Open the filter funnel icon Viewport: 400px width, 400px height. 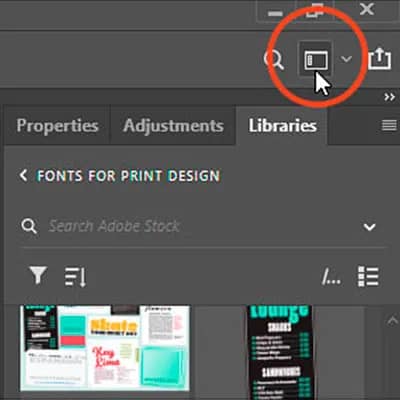(38, 275)
